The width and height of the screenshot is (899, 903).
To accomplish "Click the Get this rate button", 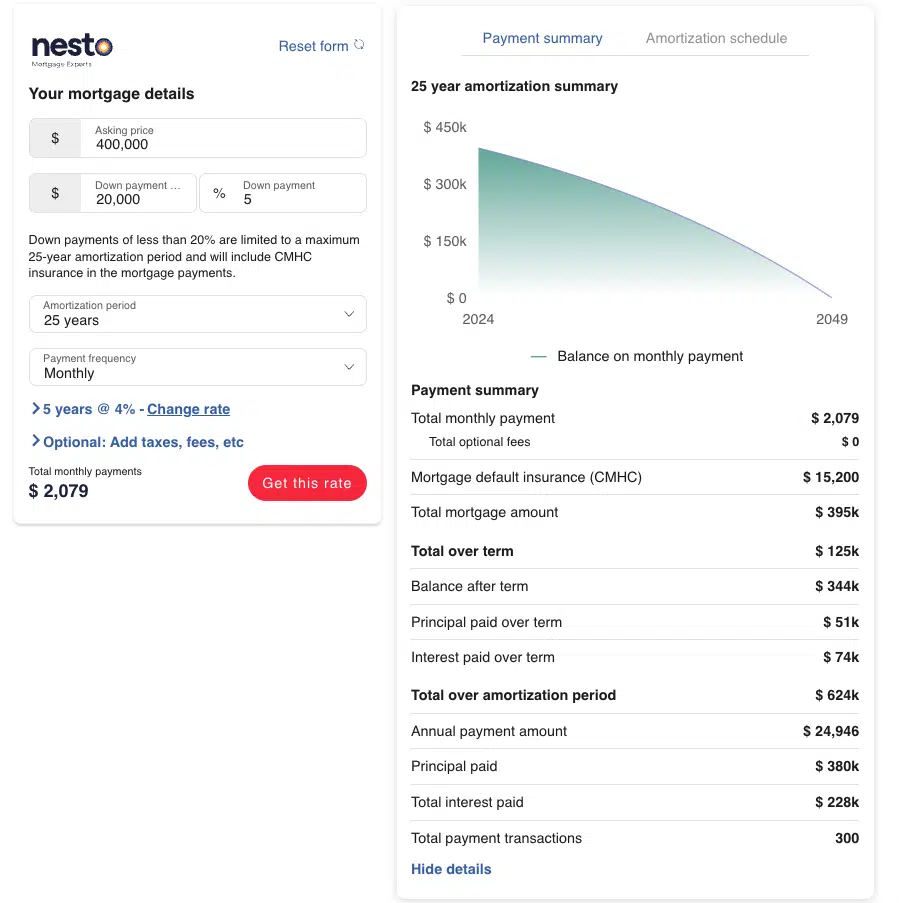I will (307, 483).
